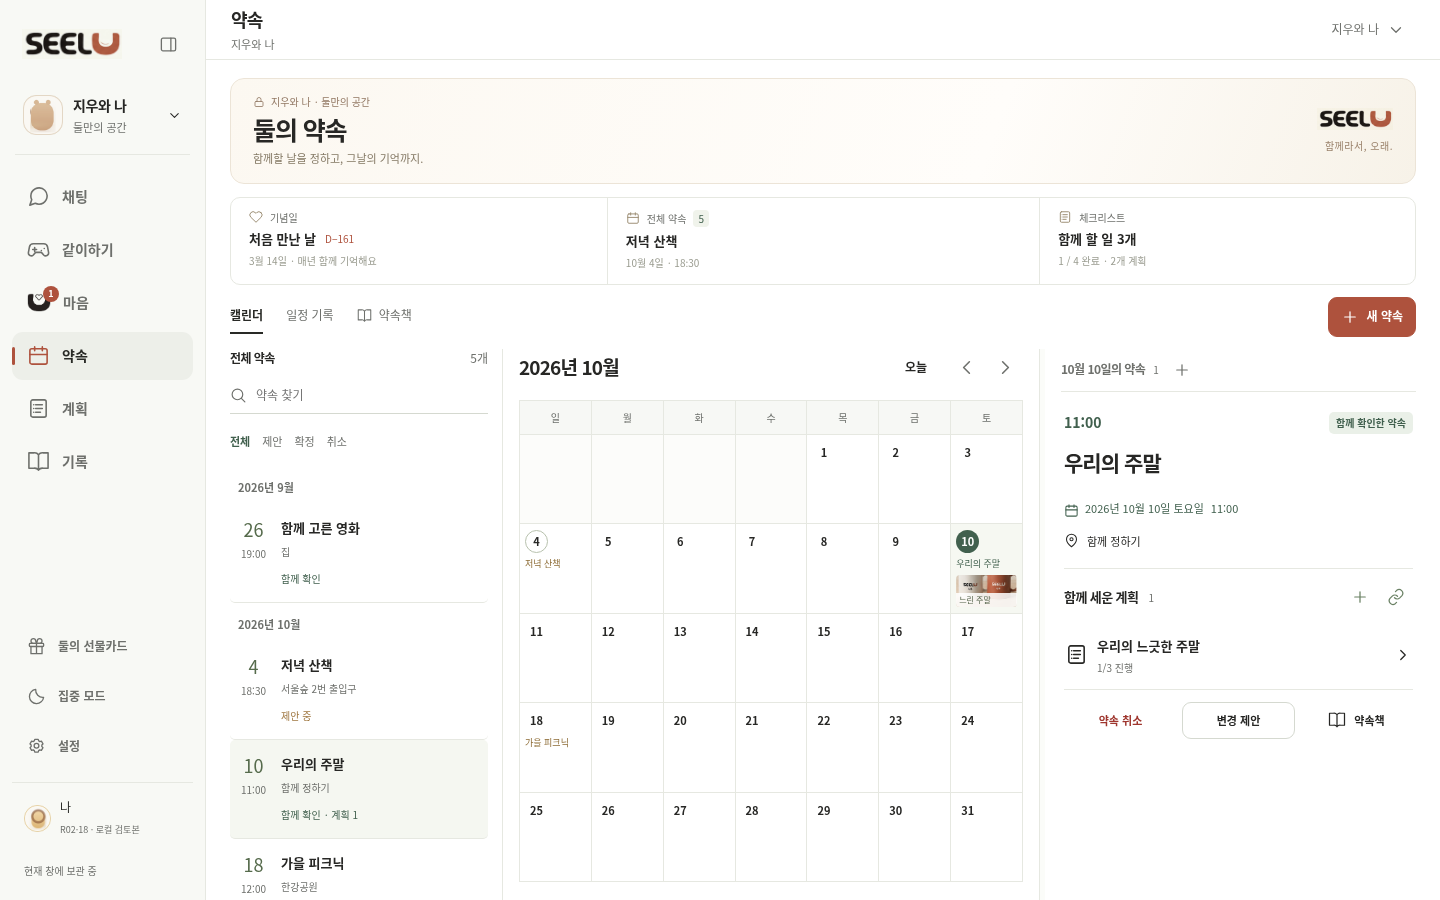1440x900 pixels.
Task: Expand 우리의 느긋한 주말 plan chevron
Action: [x=1402, y=655]
